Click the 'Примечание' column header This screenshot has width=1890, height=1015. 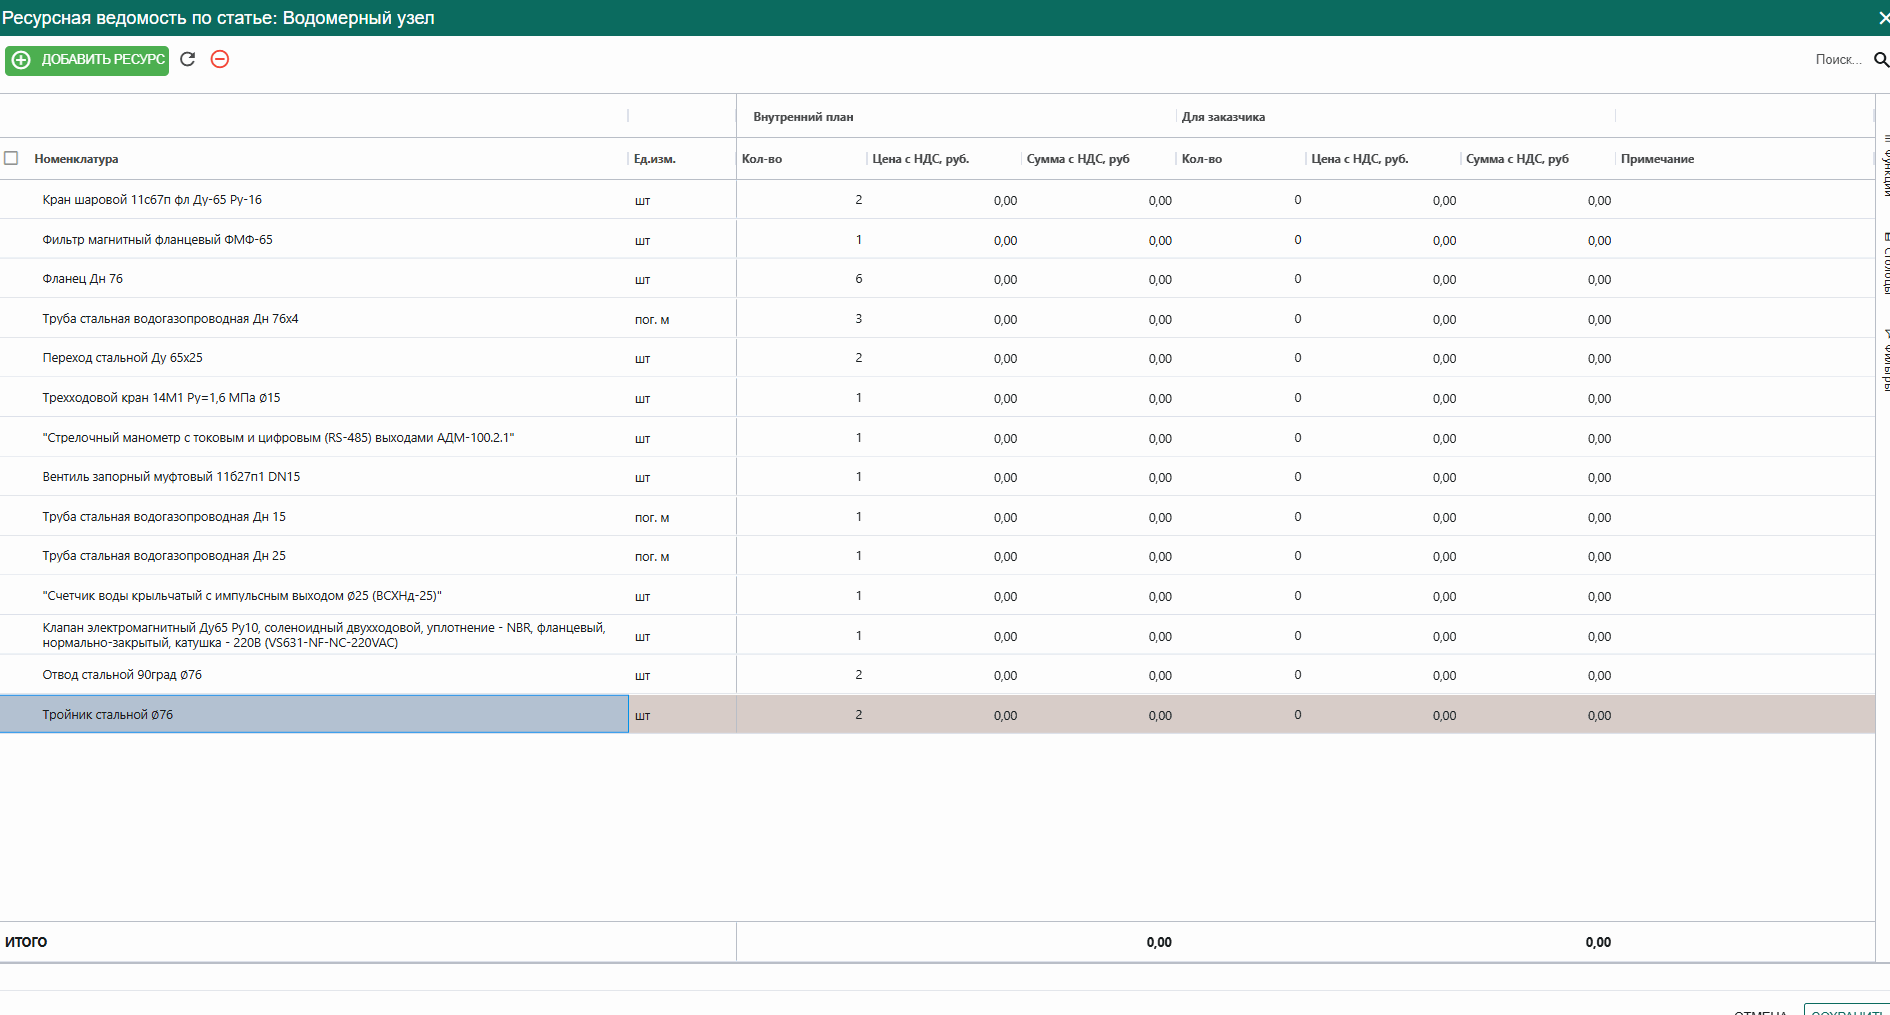tap(1657, 159)
